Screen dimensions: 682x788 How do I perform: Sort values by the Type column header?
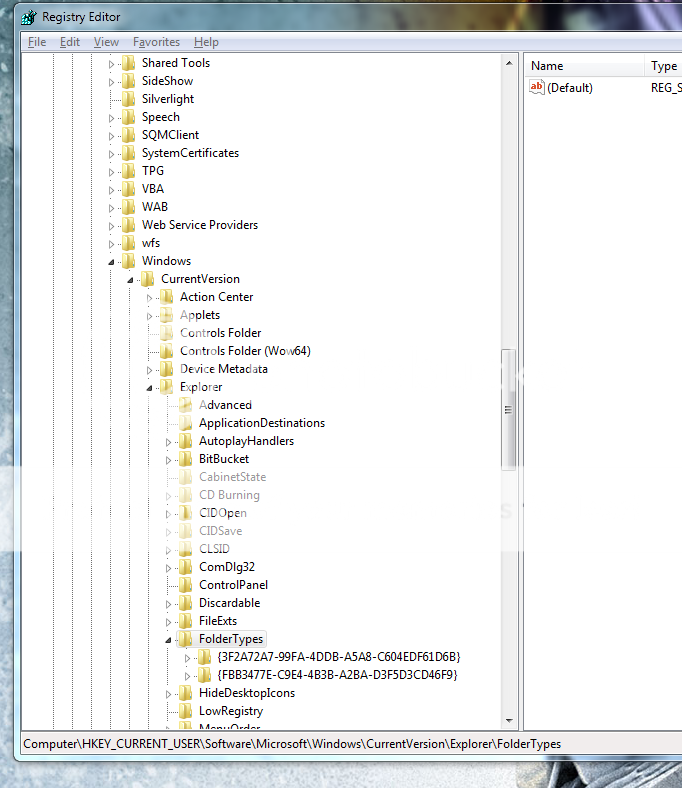click(x=663, y=66)
